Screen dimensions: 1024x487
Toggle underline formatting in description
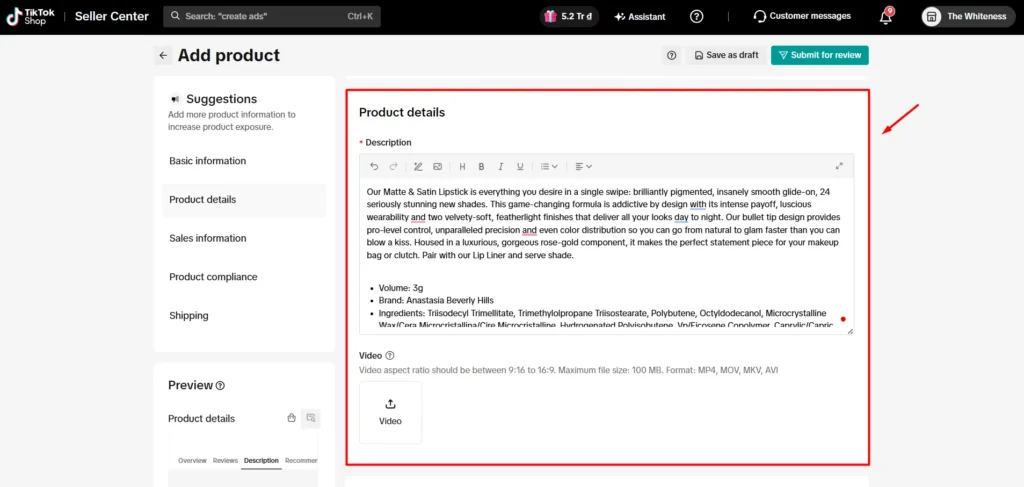pyautogui.click(x=520, y=166)
